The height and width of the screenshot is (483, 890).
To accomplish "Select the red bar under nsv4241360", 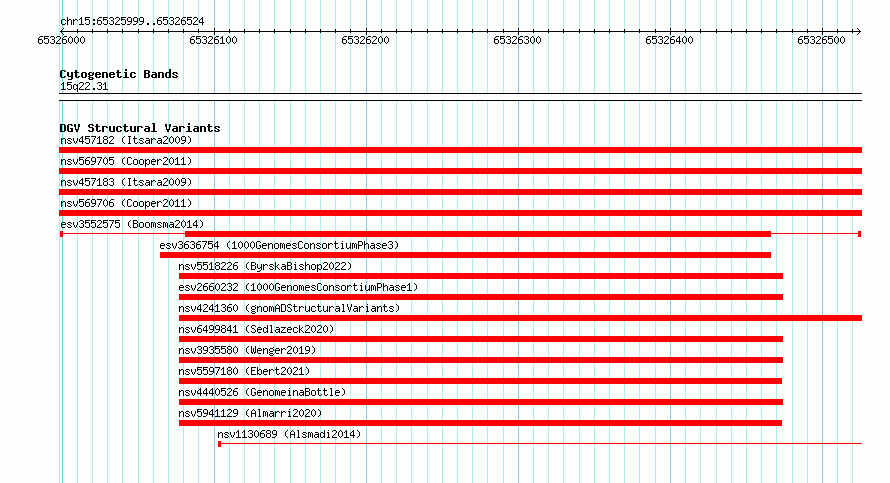I will (x=520, y=318).
